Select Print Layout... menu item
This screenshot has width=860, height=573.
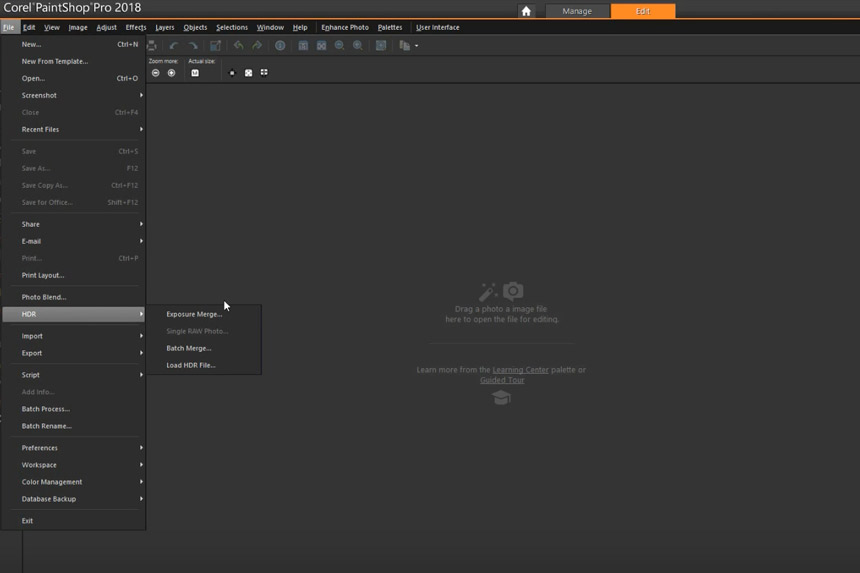tap(73, 275)
